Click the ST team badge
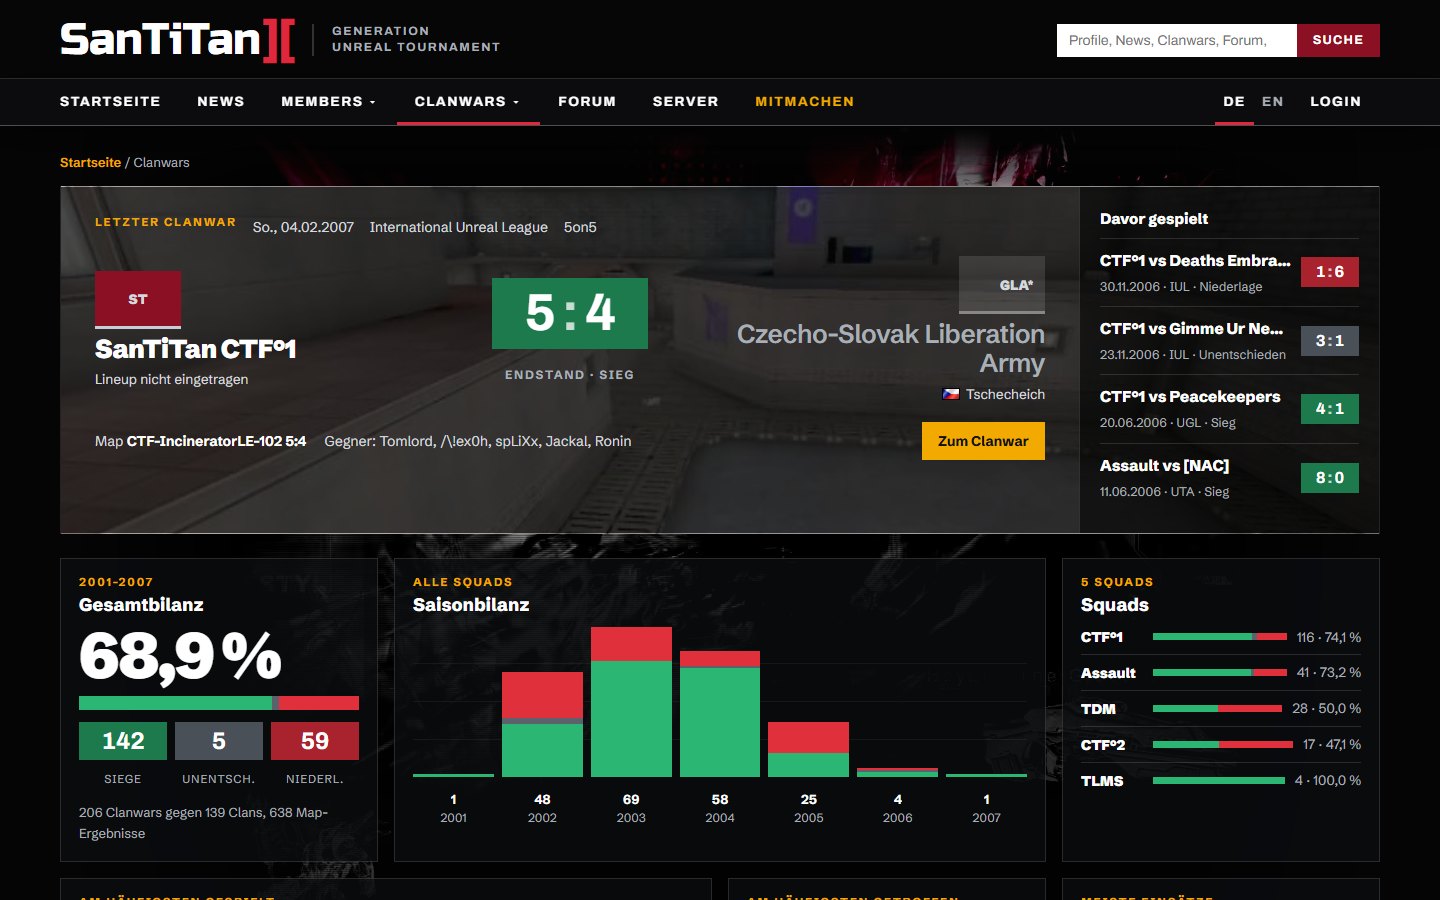This screenshot has width=1440, height=900. point(138,299)
